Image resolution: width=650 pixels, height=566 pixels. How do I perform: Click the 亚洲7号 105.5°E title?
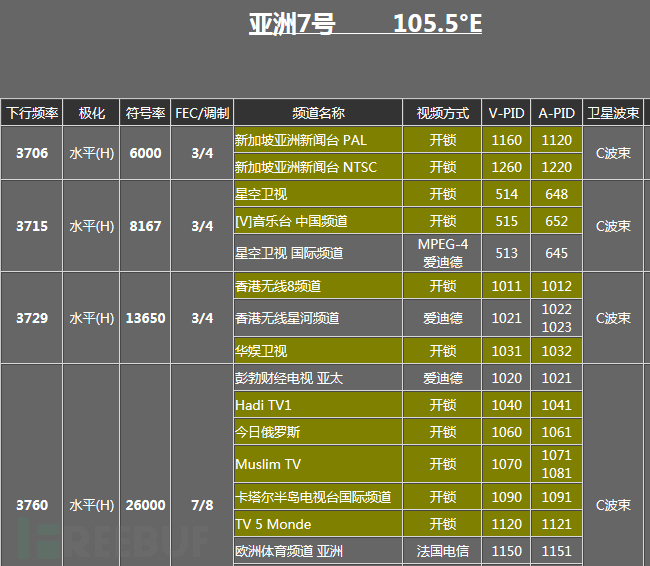click(365, 24)
